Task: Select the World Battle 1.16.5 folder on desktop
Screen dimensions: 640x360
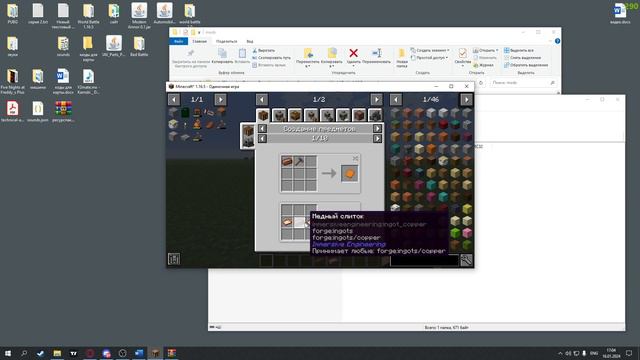Action: click(88, 16)
